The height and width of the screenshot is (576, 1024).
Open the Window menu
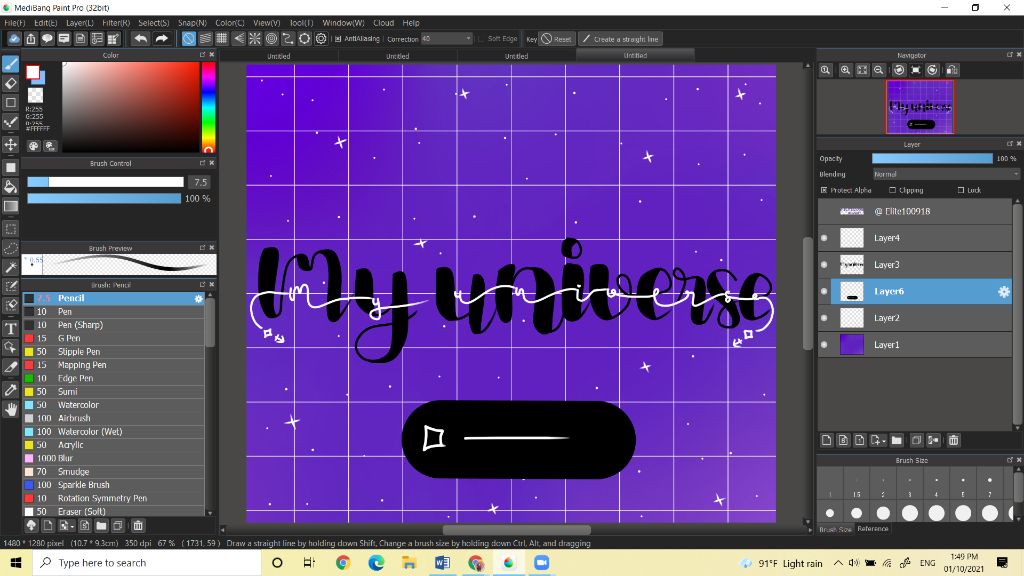pos(343,22)
